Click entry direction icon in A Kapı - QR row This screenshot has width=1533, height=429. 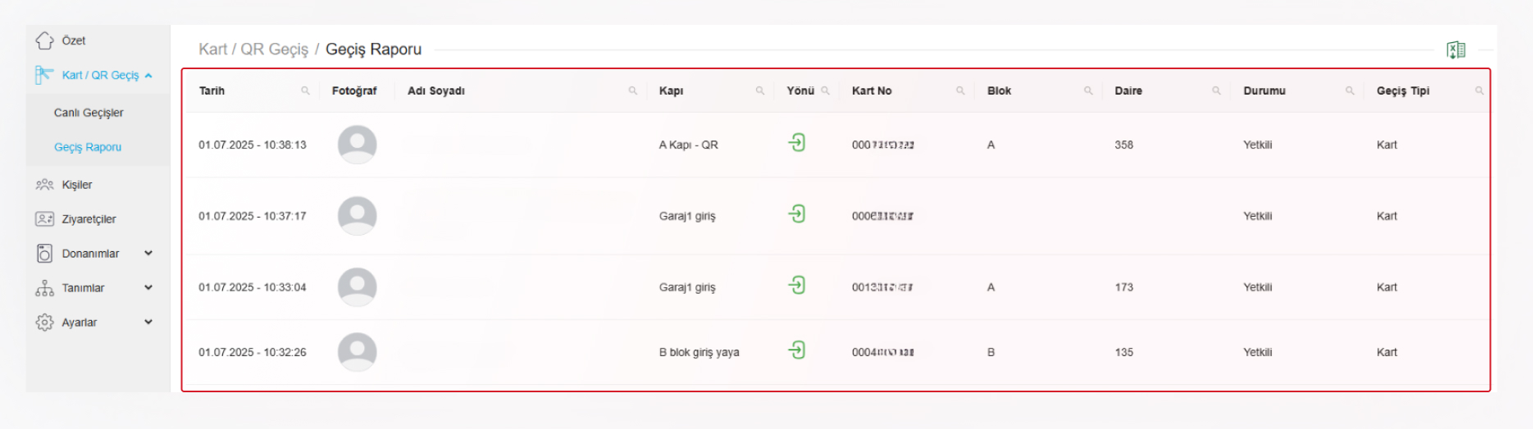[x=796, y=143]
